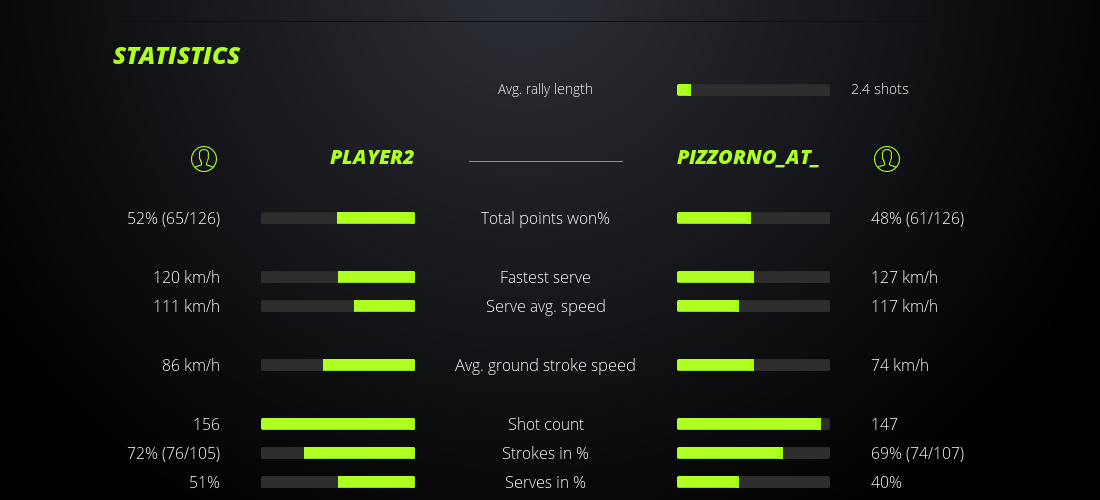This screenshot has height=500, width=1100.
Task: Click the Strokes in % label
Action: pyautogui.click(x=545, y=453)
